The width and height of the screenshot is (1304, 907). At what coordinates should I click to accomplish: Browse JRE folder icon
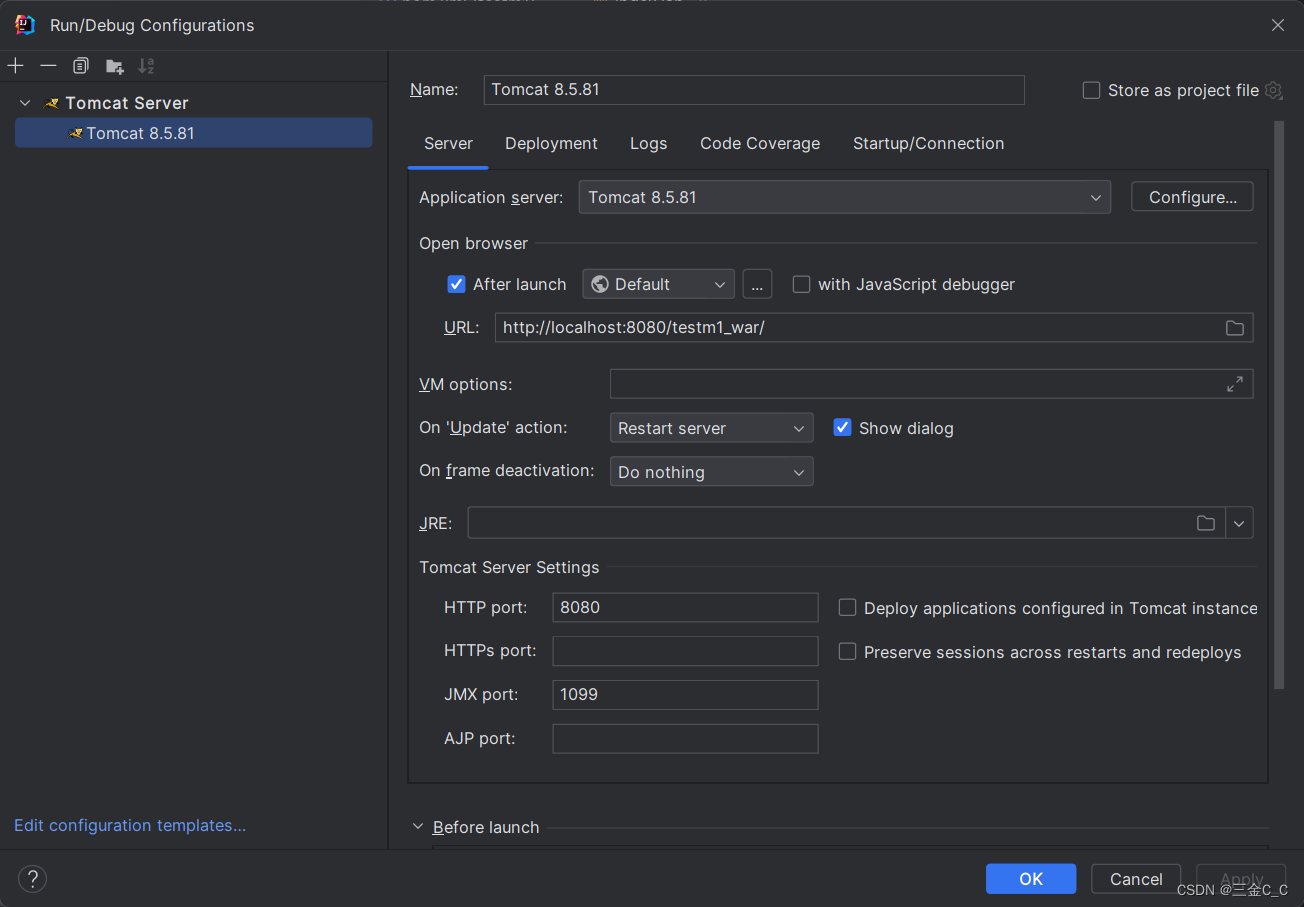(1206, 523)
